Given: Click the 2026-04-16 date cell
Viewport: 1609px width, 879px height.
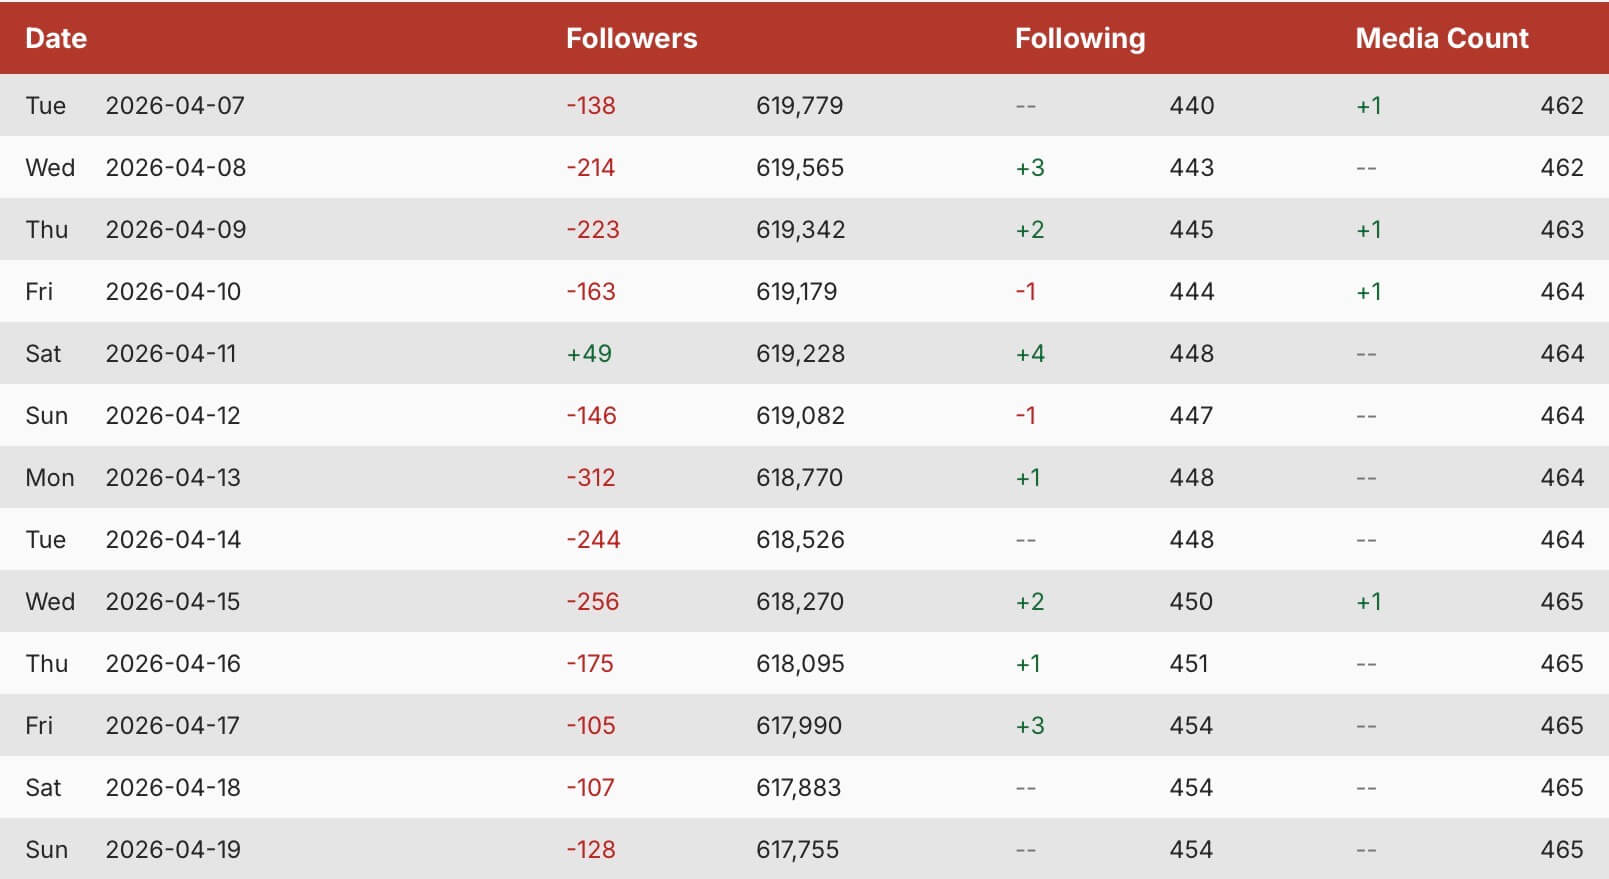Looking at the screenshot, I should click(173, 663).
